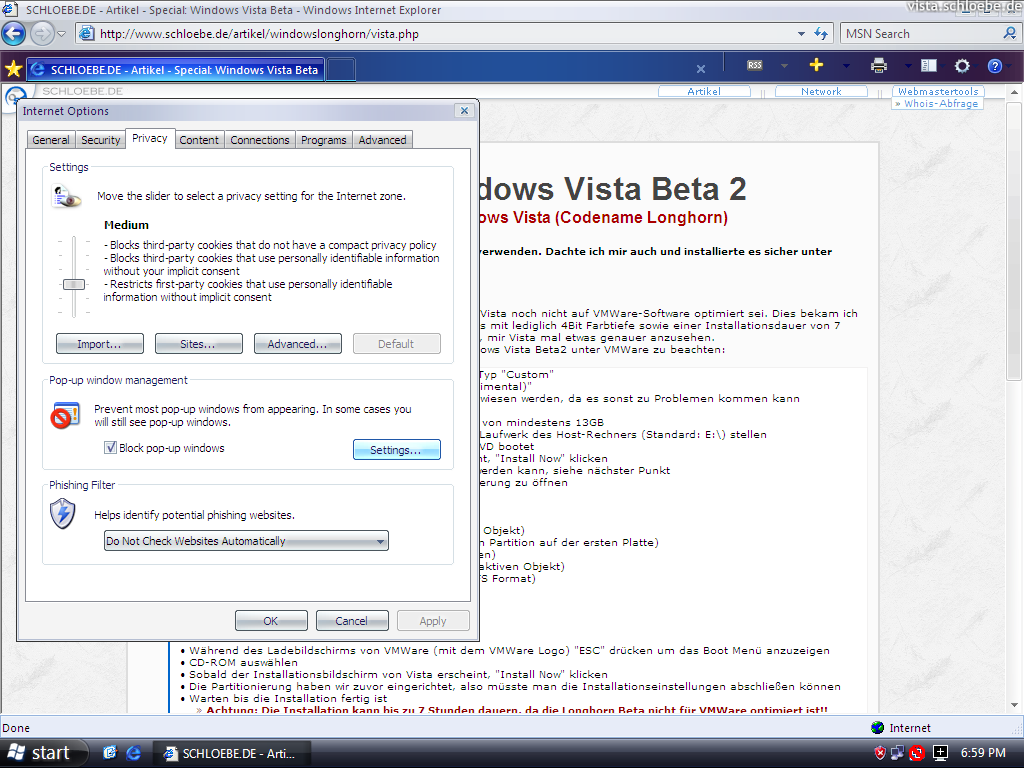Open the Network site navigation link

(x=821, y=91)
